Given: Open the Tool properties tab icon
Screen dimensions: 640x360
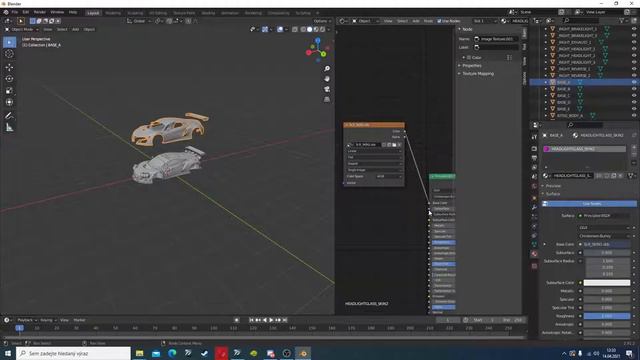Looking at the screenshot, I should click(x=534, y=137).
